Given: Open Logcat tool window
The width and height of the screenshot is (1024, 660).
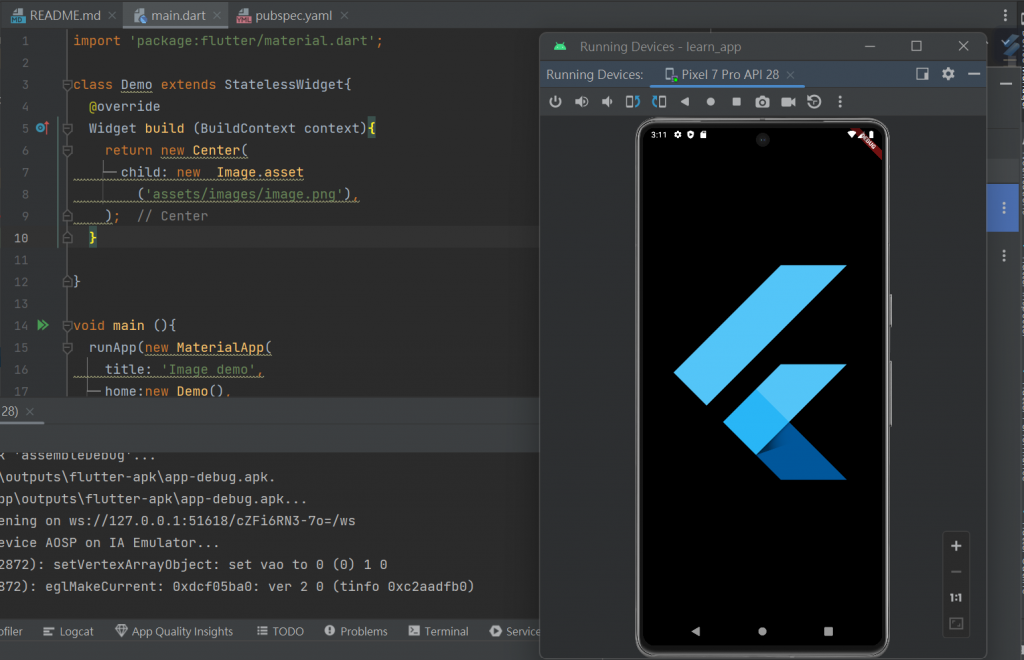Looking at the screenshot, I should click(x=69, y=631).
